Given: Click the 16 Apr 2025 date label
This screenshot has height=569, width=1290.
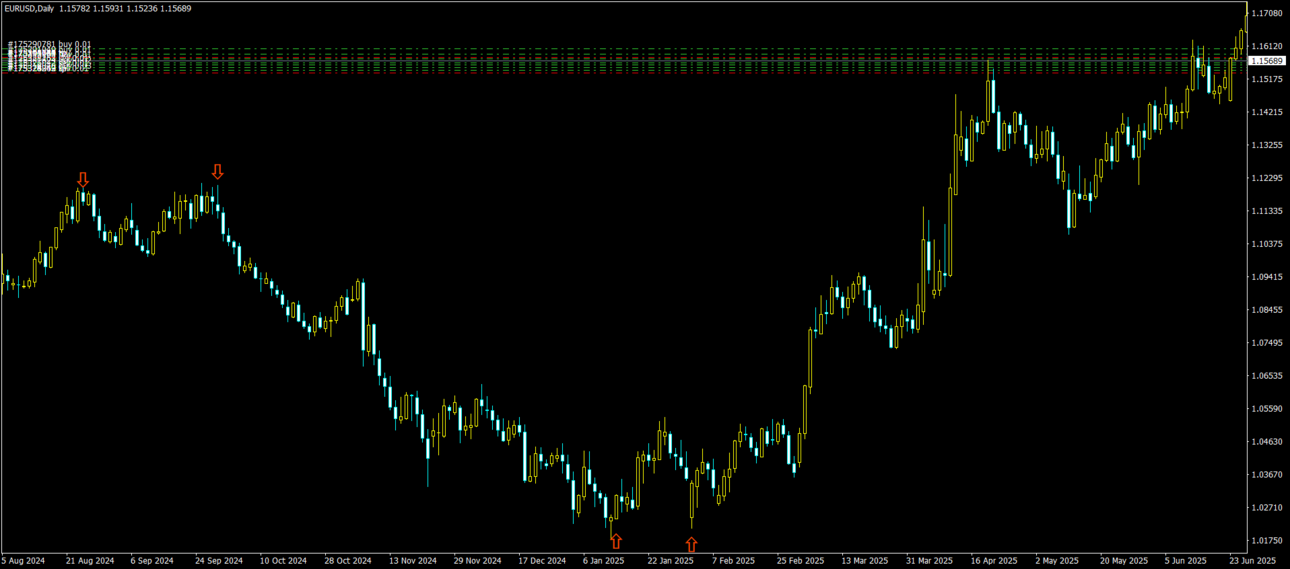Looking at the screenshot, I should pyautogui.click(x=993, y=561).
